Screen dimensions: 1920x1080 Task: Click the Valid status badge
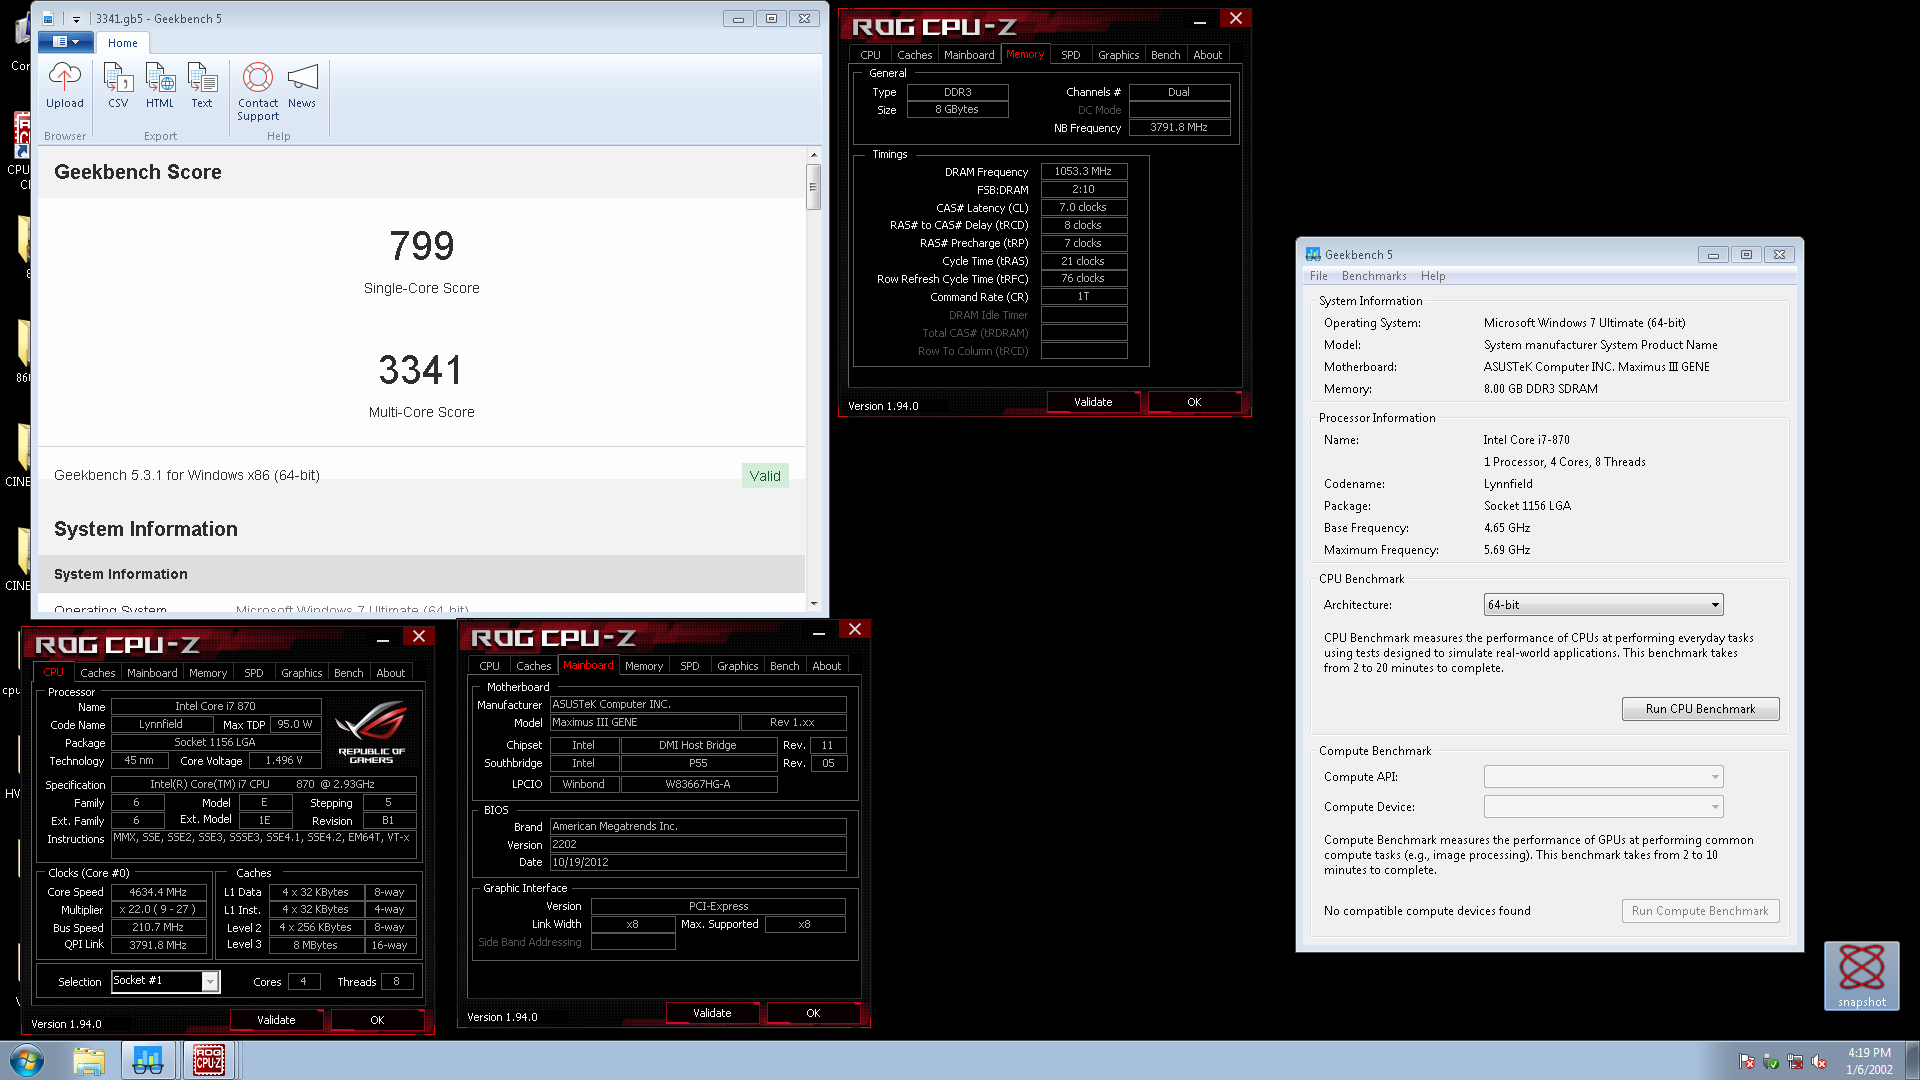point(765,476)
